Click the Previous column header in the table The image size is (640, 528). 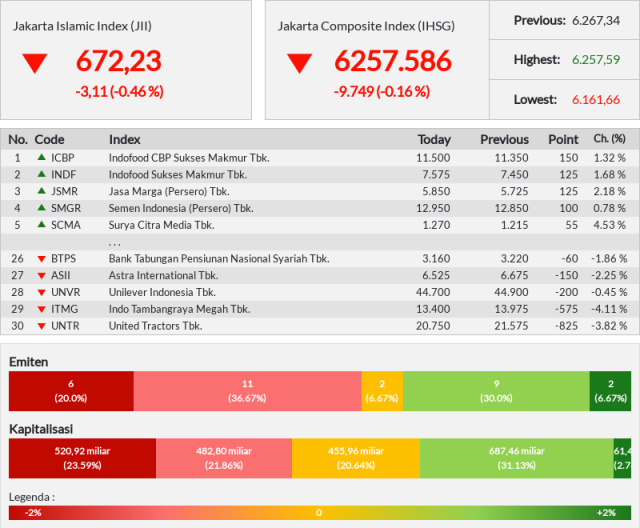coord(504,140)
